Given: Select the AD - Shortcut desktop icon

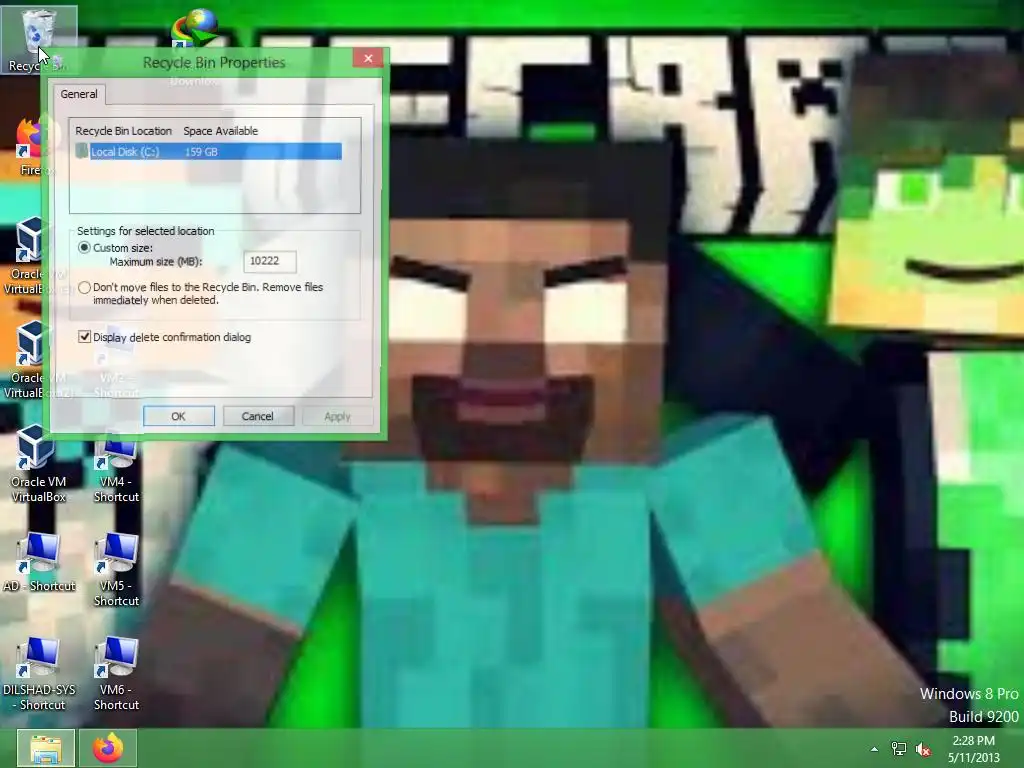Looking at the screenshot, I should [39, 563].
